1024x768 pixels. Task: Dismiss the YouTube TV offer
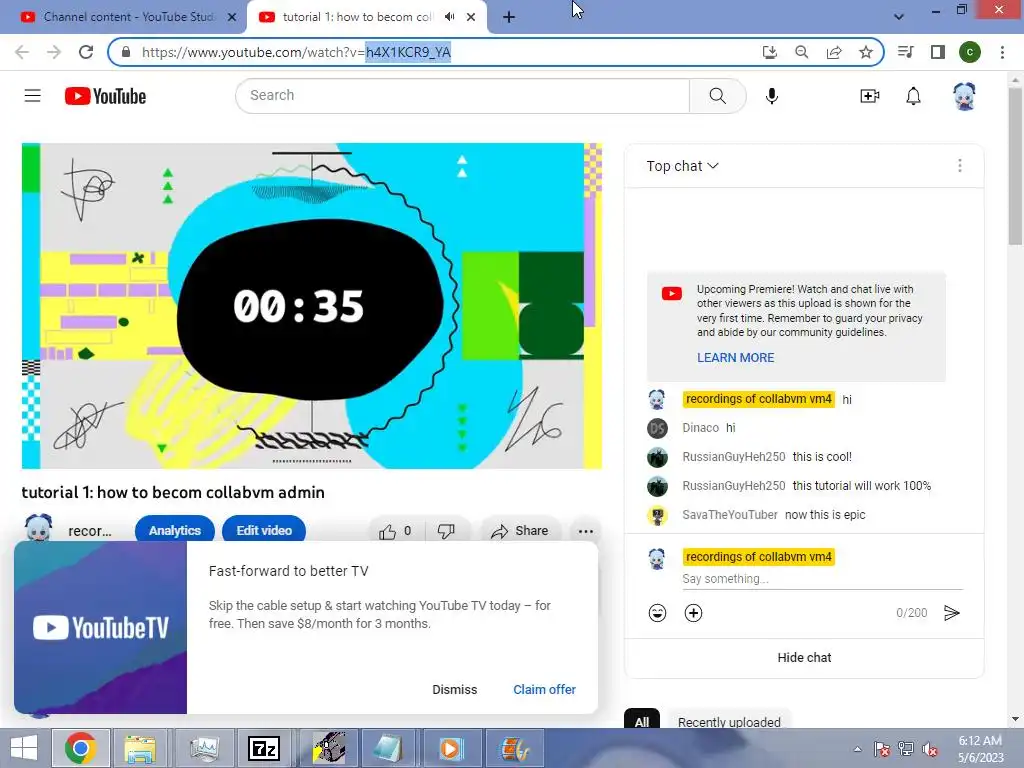point(455,689)
